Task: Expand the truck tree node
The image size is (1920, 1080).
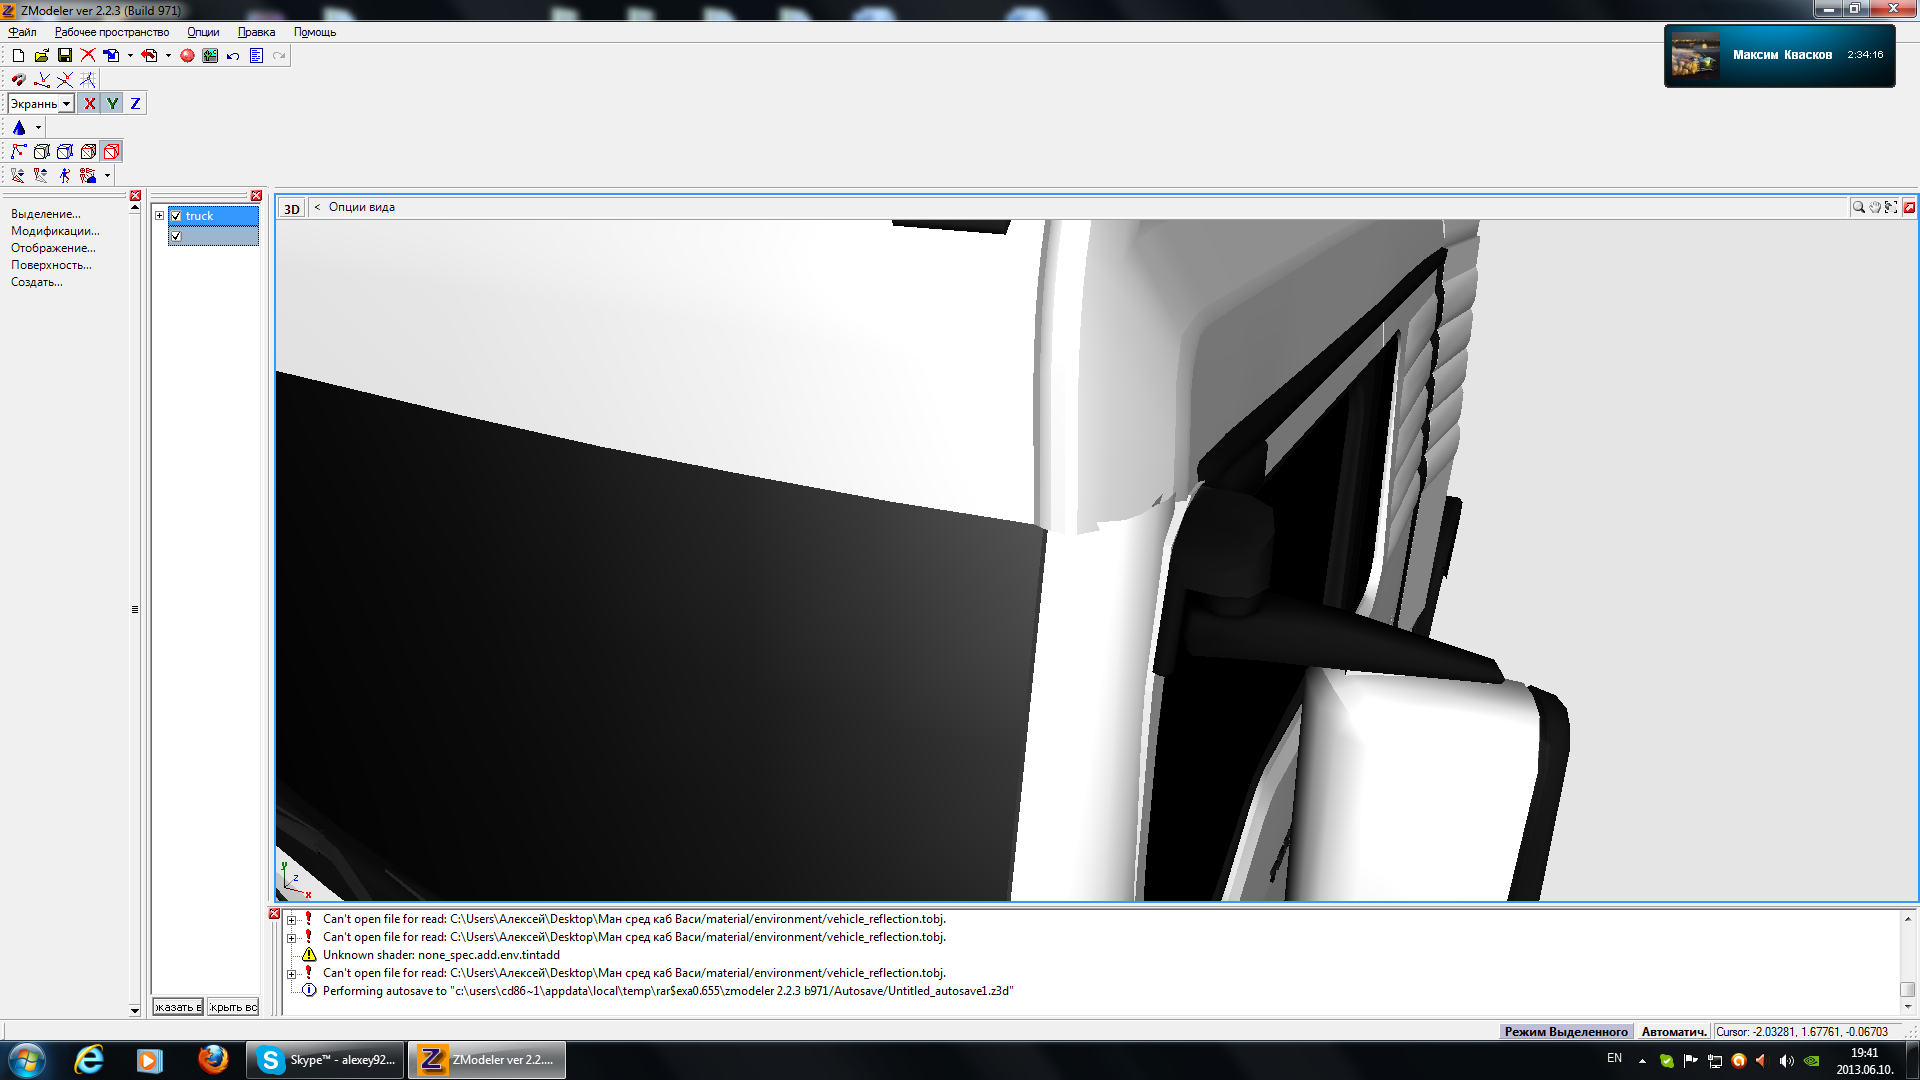Action: click(159, 216)
